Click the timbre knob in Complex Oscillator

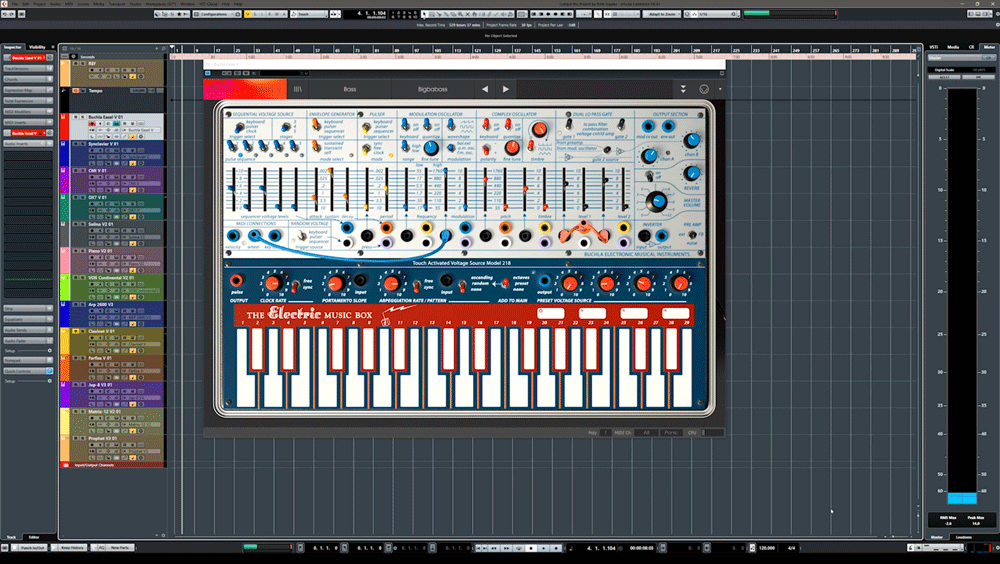539,131
